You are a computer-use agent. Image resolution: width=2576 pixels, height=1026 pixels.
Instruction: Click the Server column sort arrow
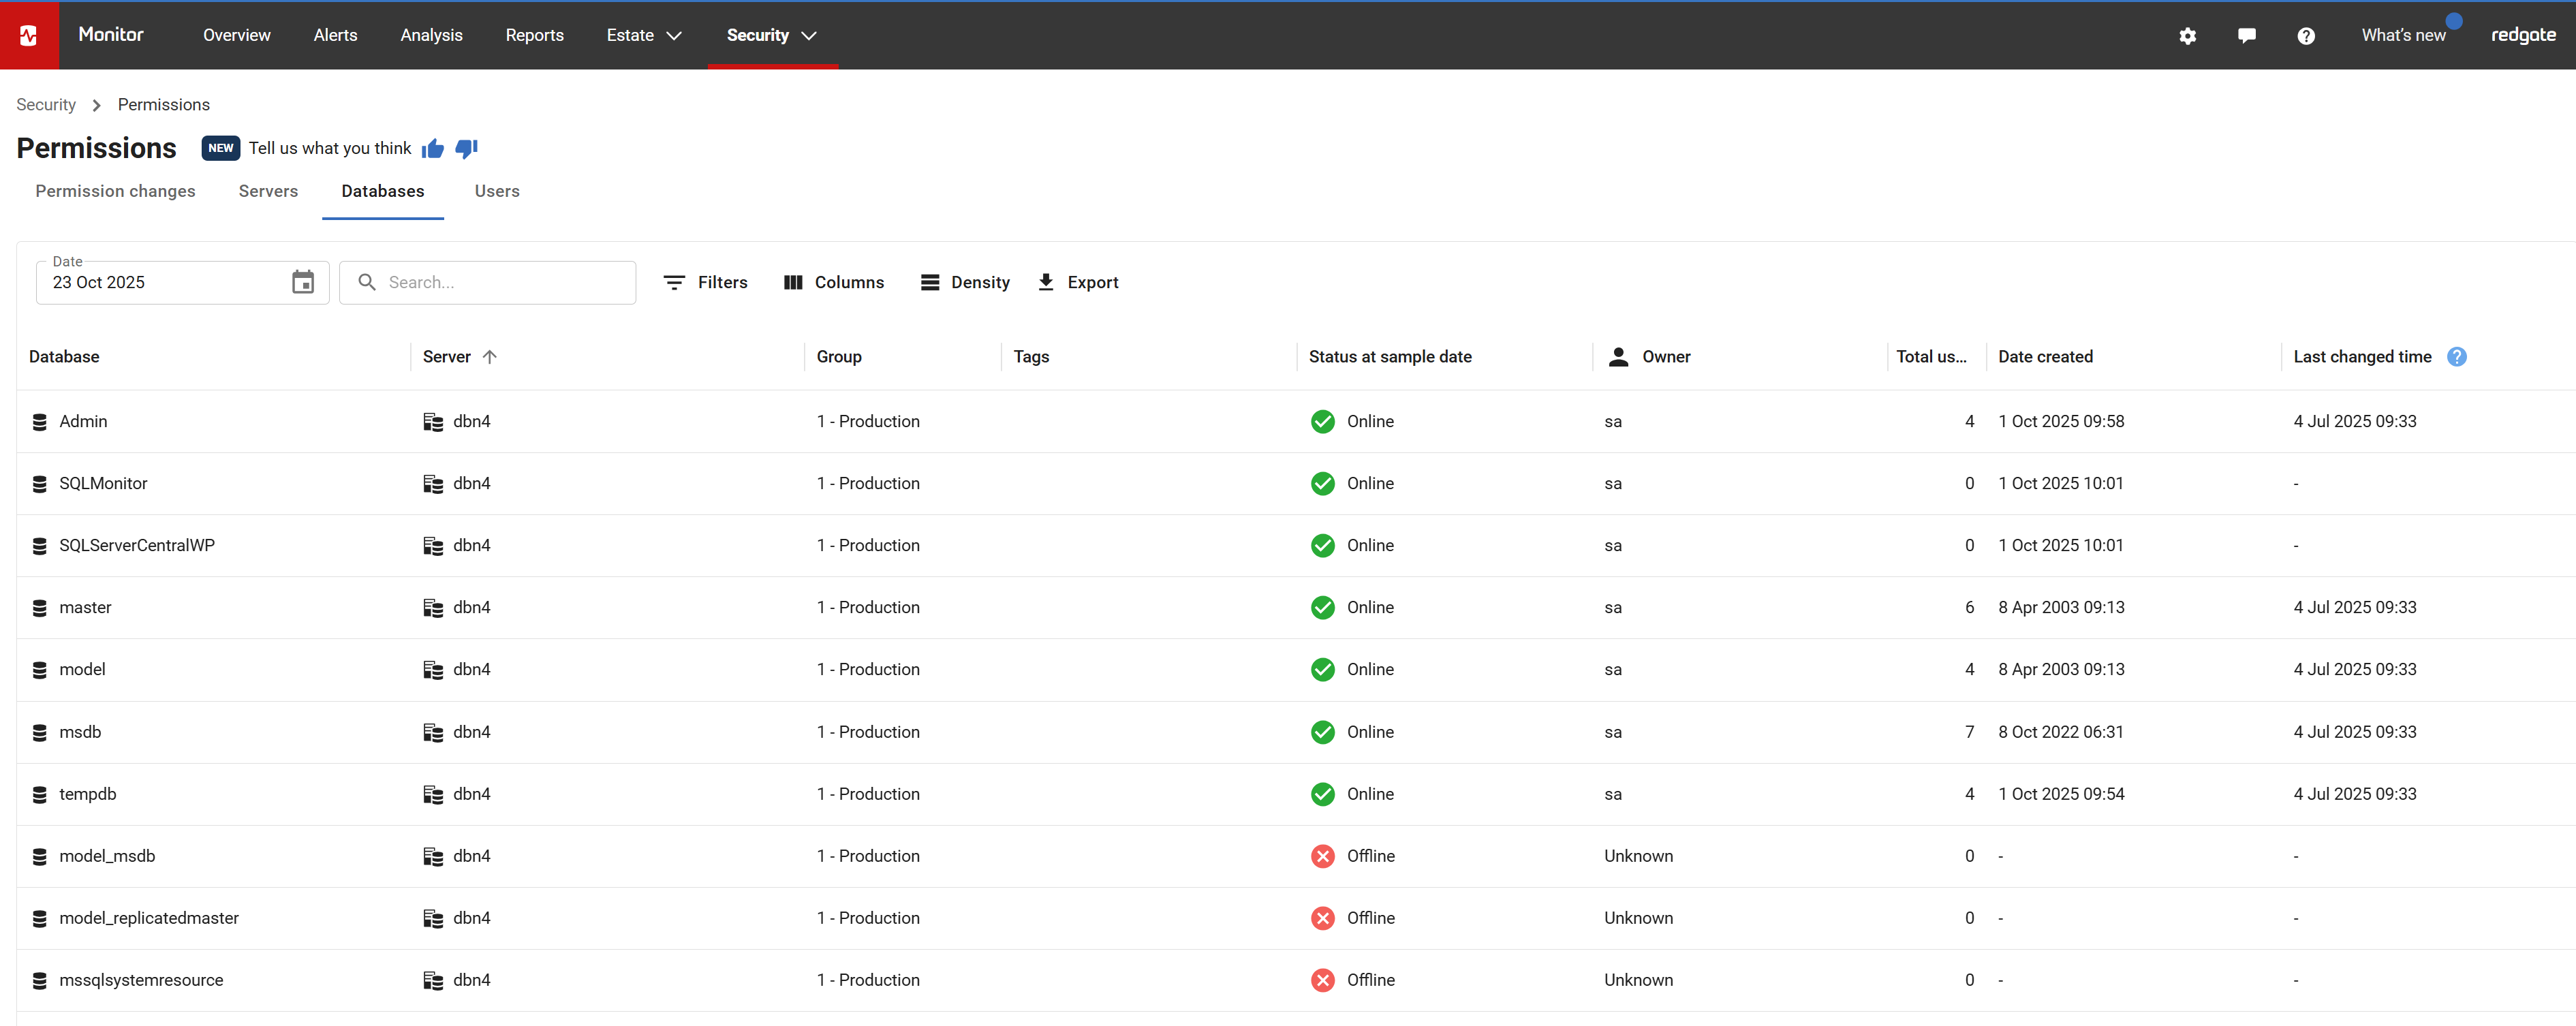pyautogui.click(x=490, y=357)
